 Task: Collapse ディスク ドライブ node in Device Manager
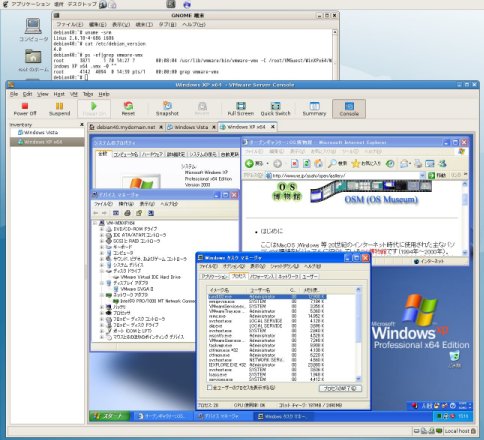pyautogui.click(x=102, y=271)
